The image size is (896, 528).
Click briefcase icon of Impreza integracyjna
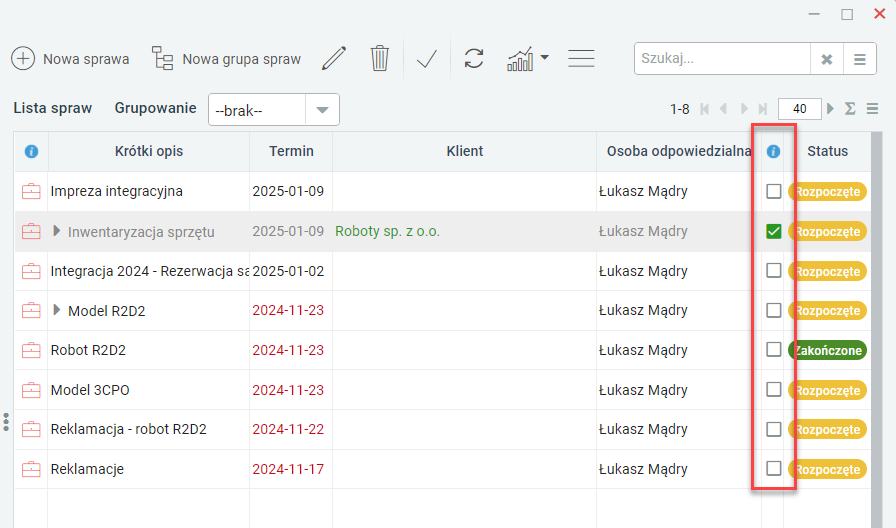tap(31, 191)
